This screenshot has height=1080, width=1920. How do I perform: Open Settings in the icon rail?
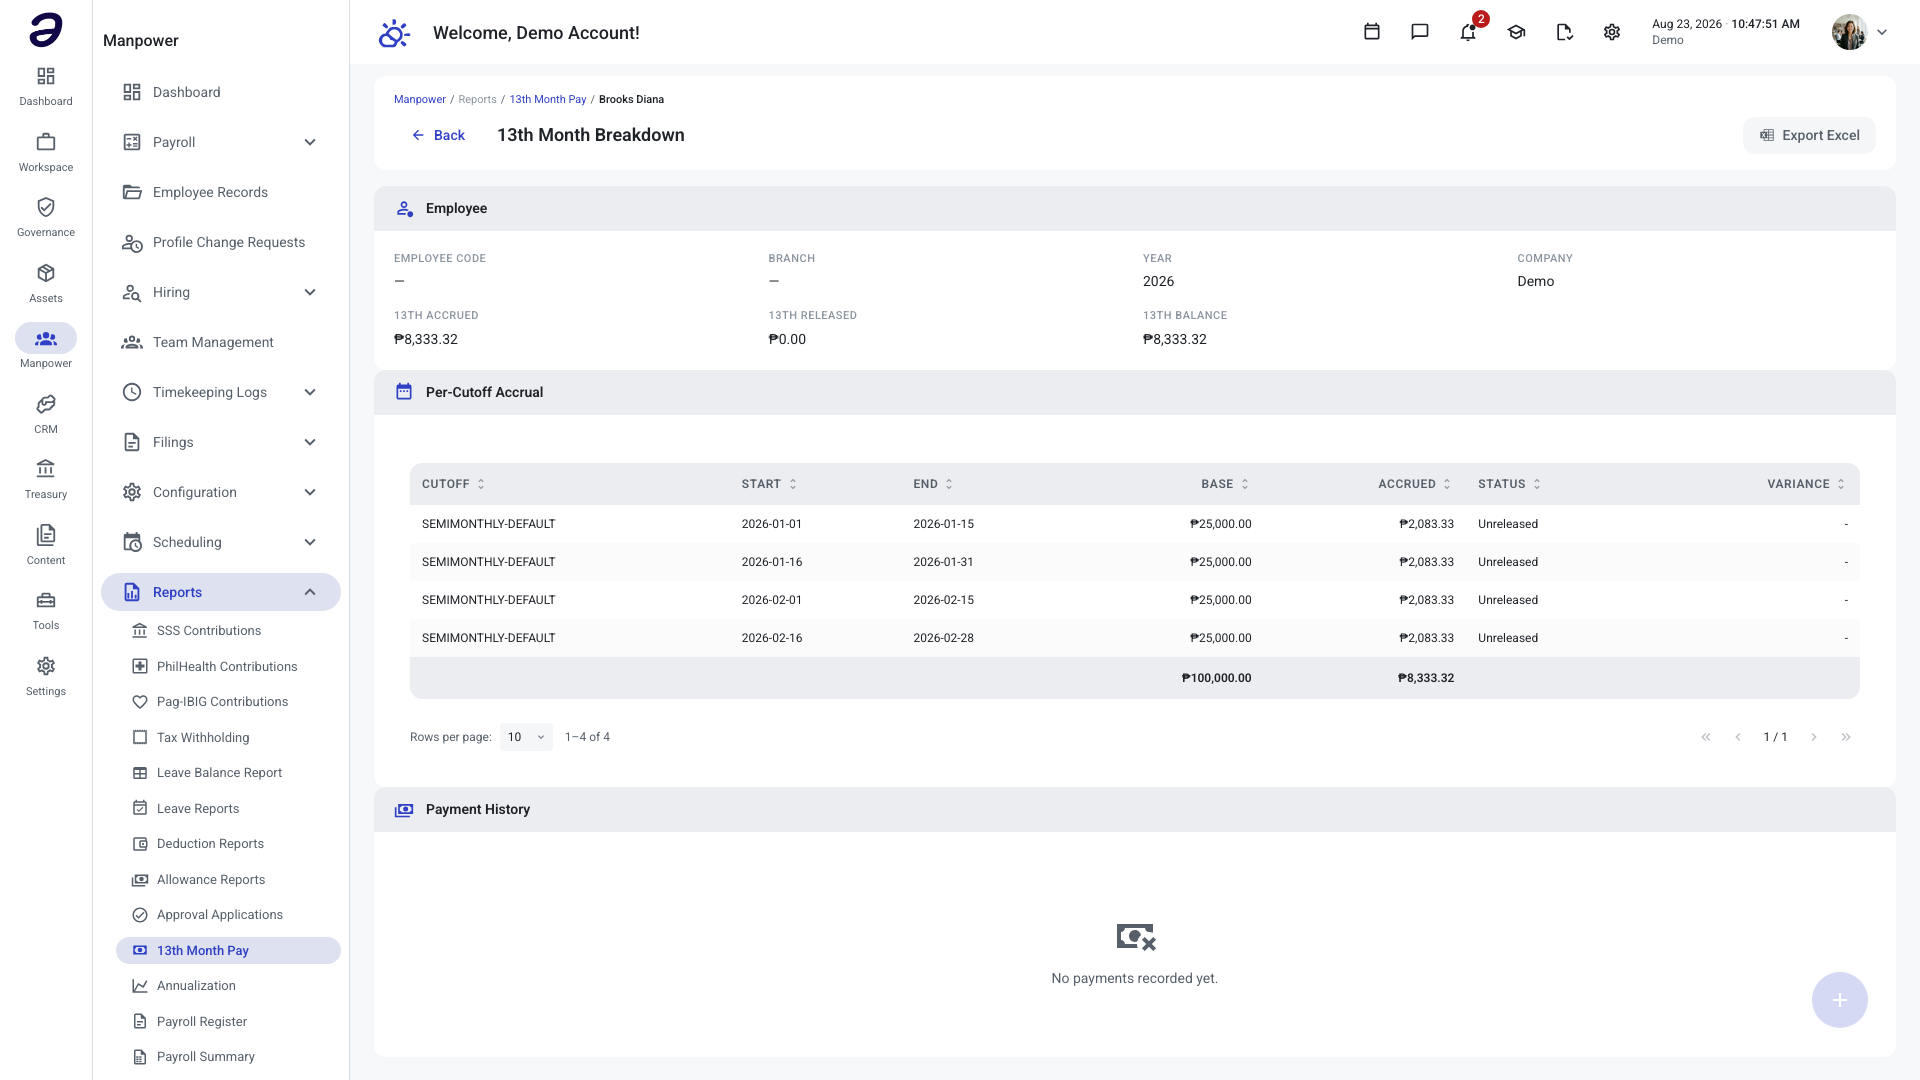coord(46,676)
